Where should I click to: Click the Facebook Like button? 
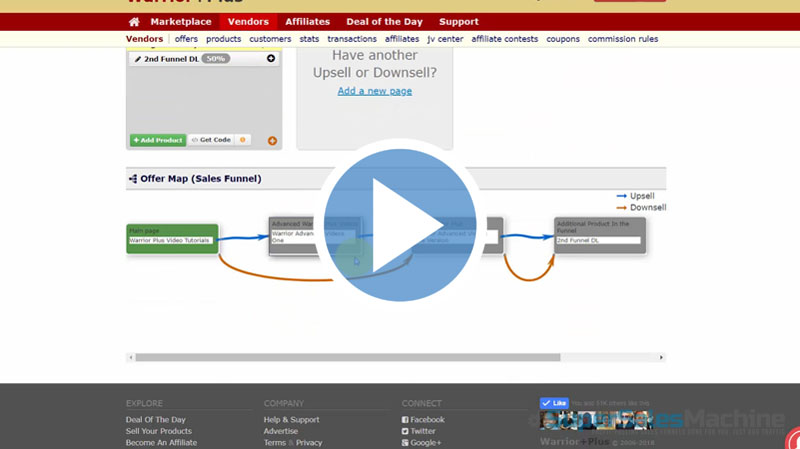tap(554, 403)
